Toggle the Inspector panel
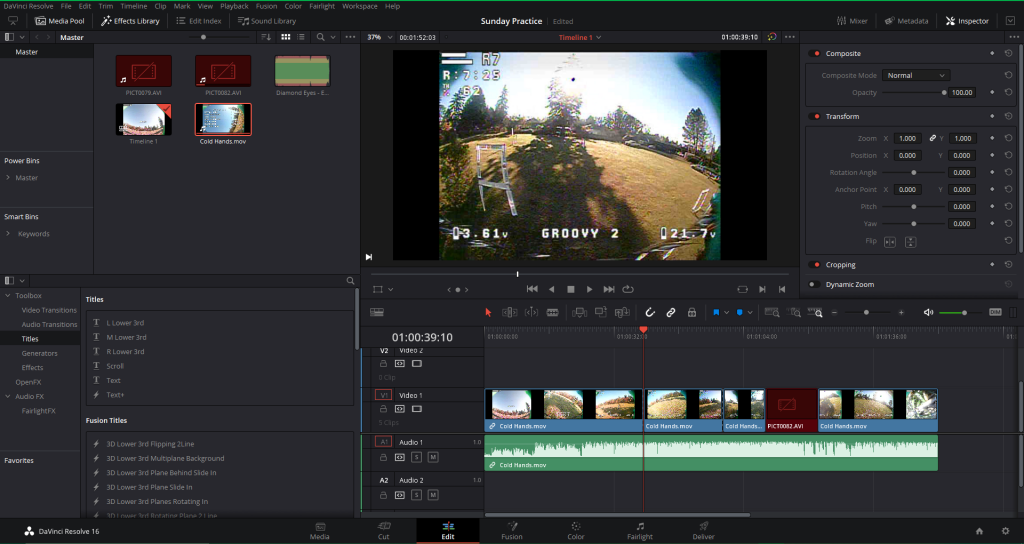1024x544 pixels. (x=967, y=21)
